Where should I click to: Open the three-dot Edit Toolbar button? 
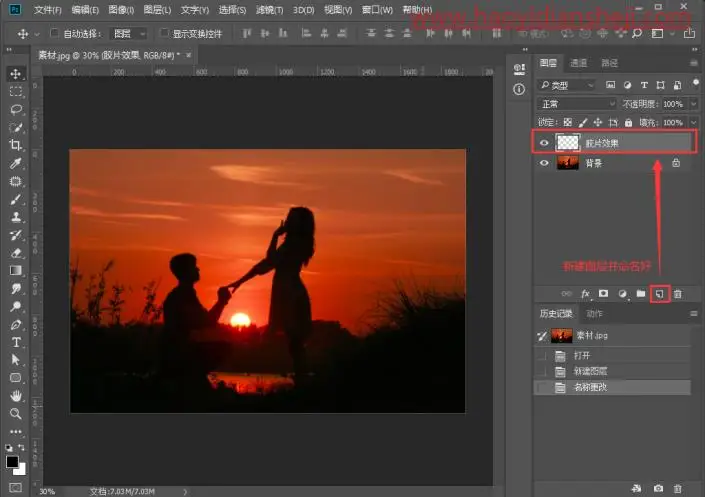[x=16, y=431]
